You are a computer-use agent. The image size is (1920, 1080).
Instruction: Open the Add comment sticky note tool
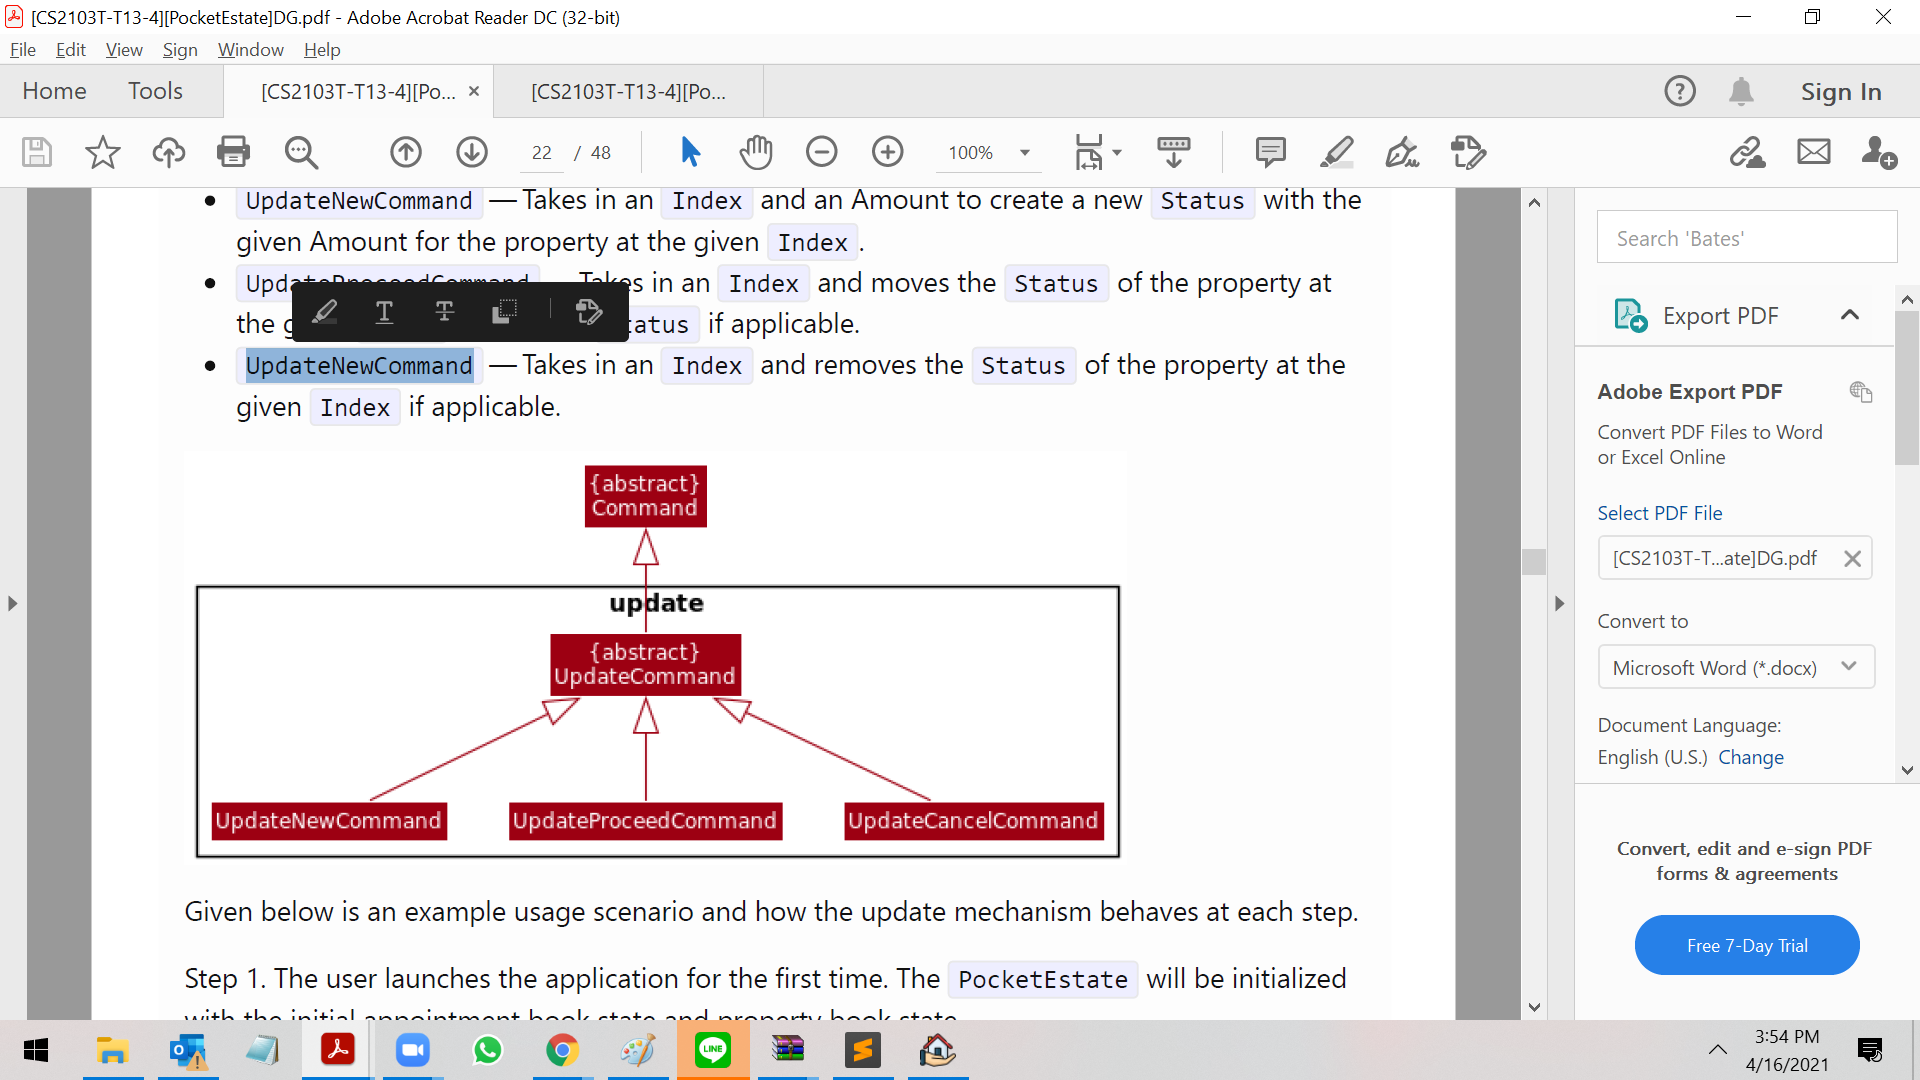click(1270, 152)
